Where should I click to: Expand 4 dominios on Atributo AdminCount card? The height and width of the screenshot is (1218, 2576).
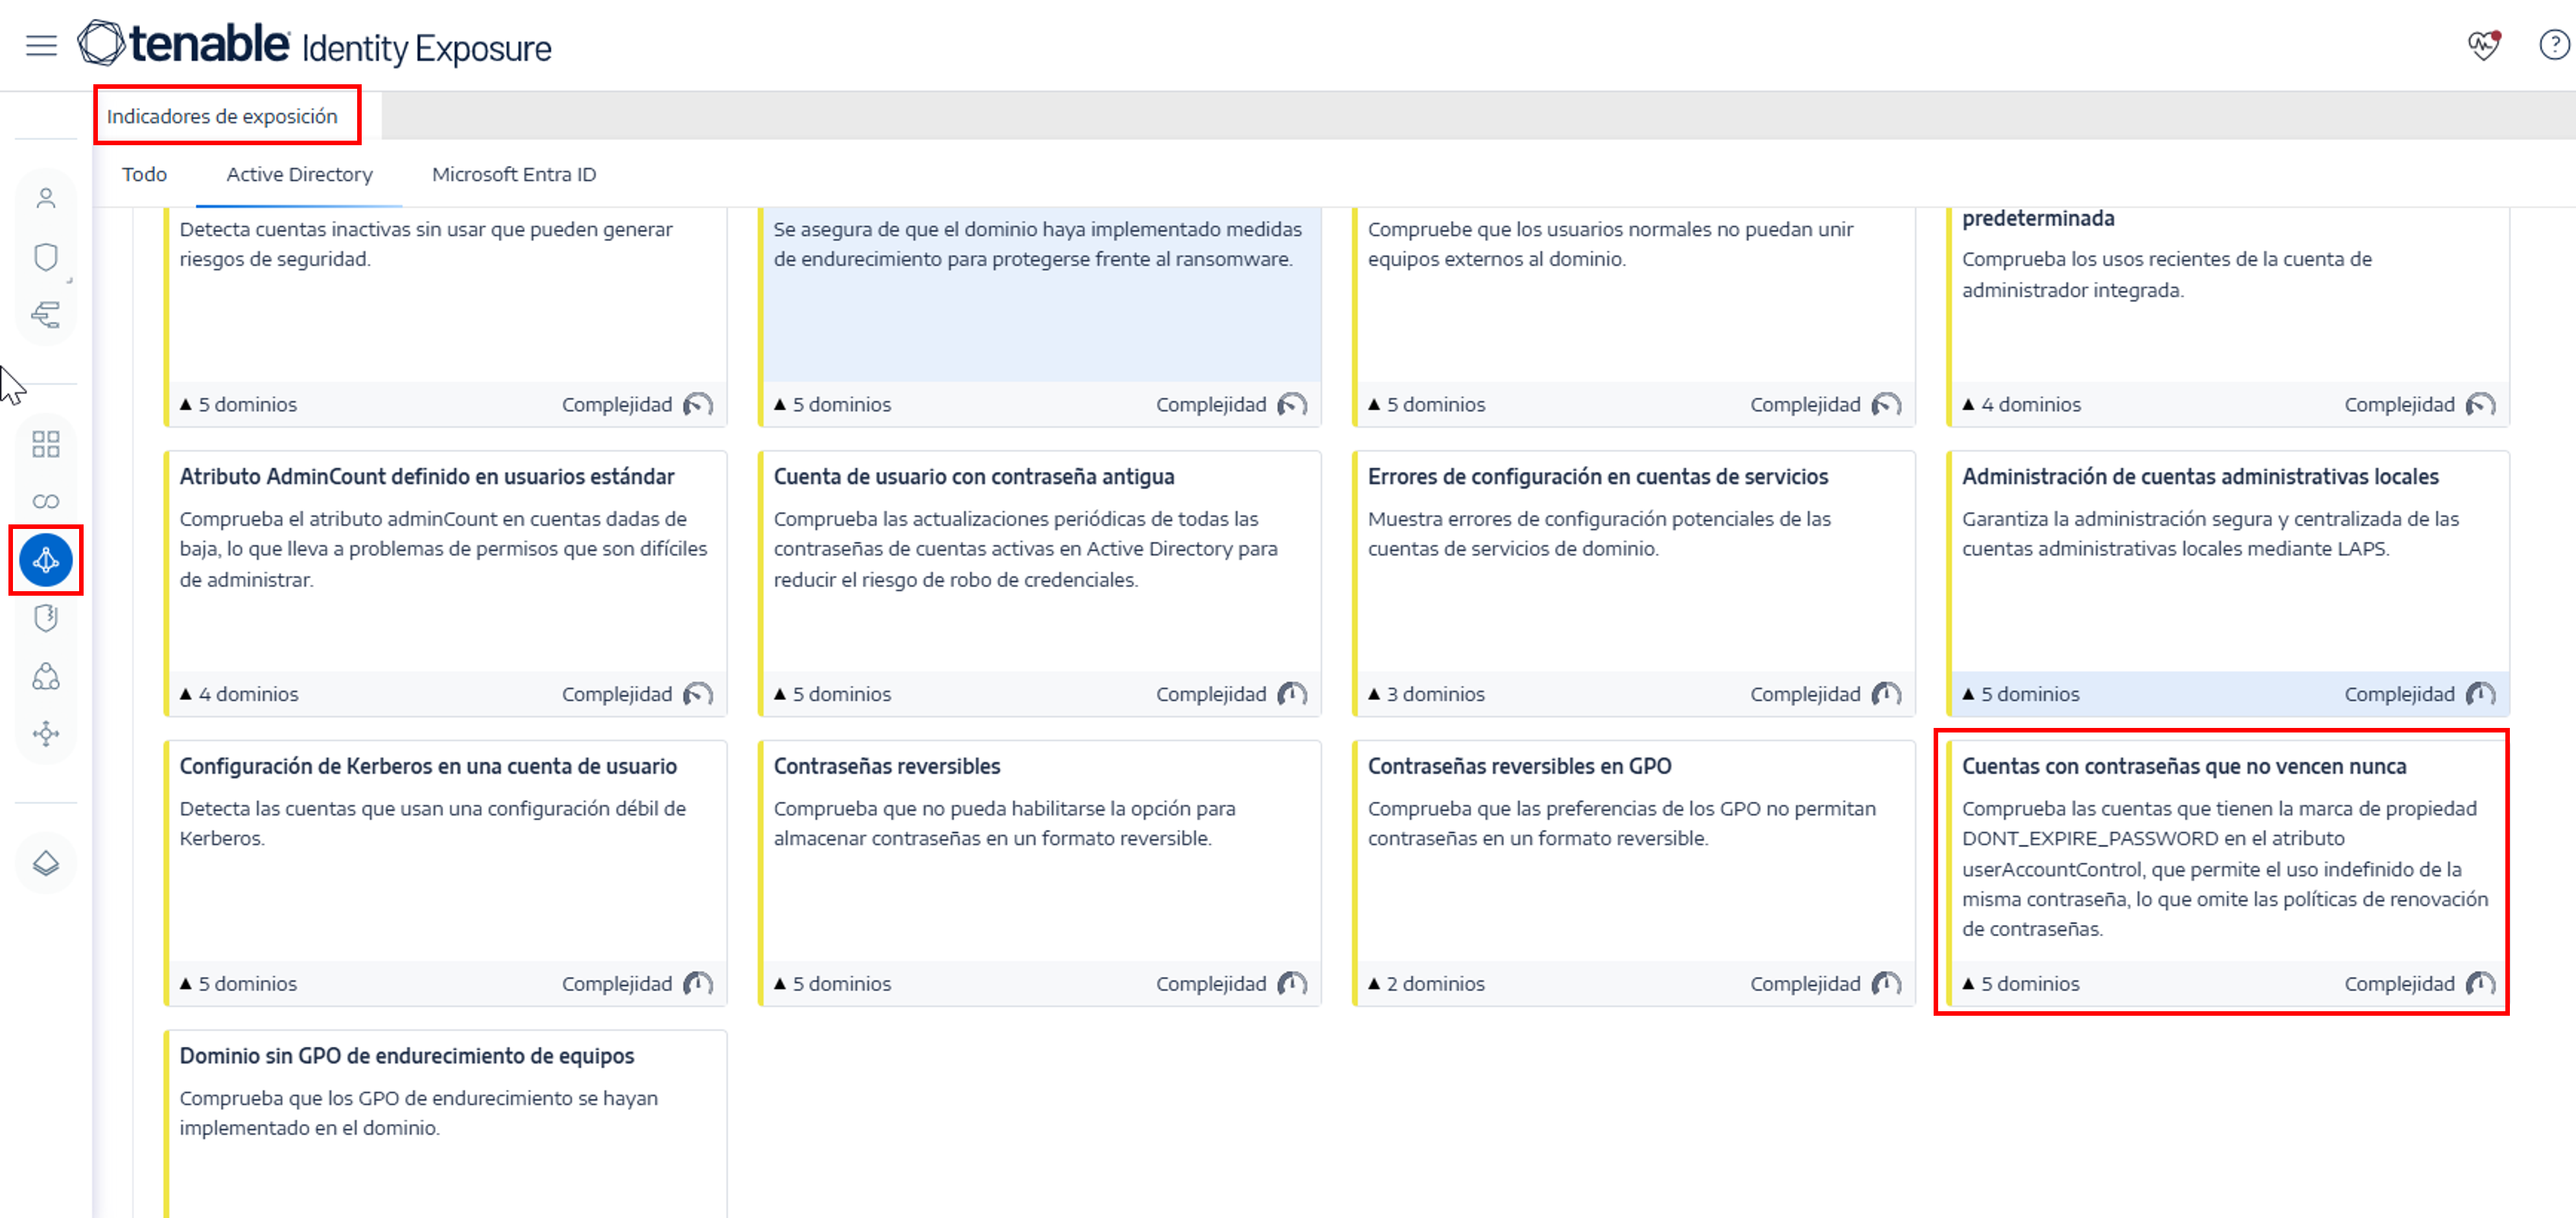point(239,694)
